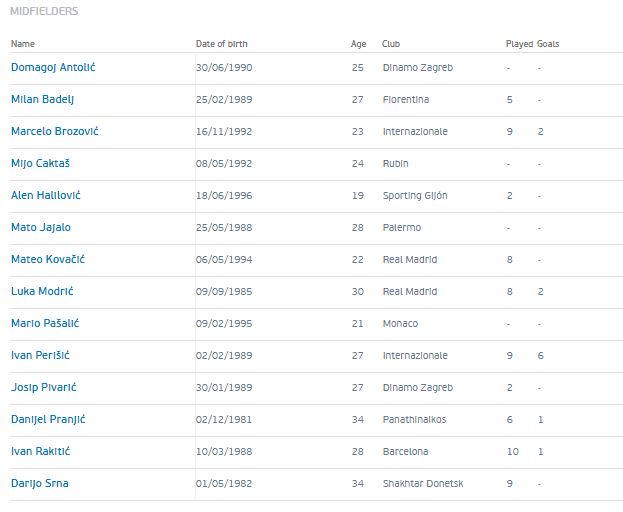Click Rubin club cell

(395, 163)
